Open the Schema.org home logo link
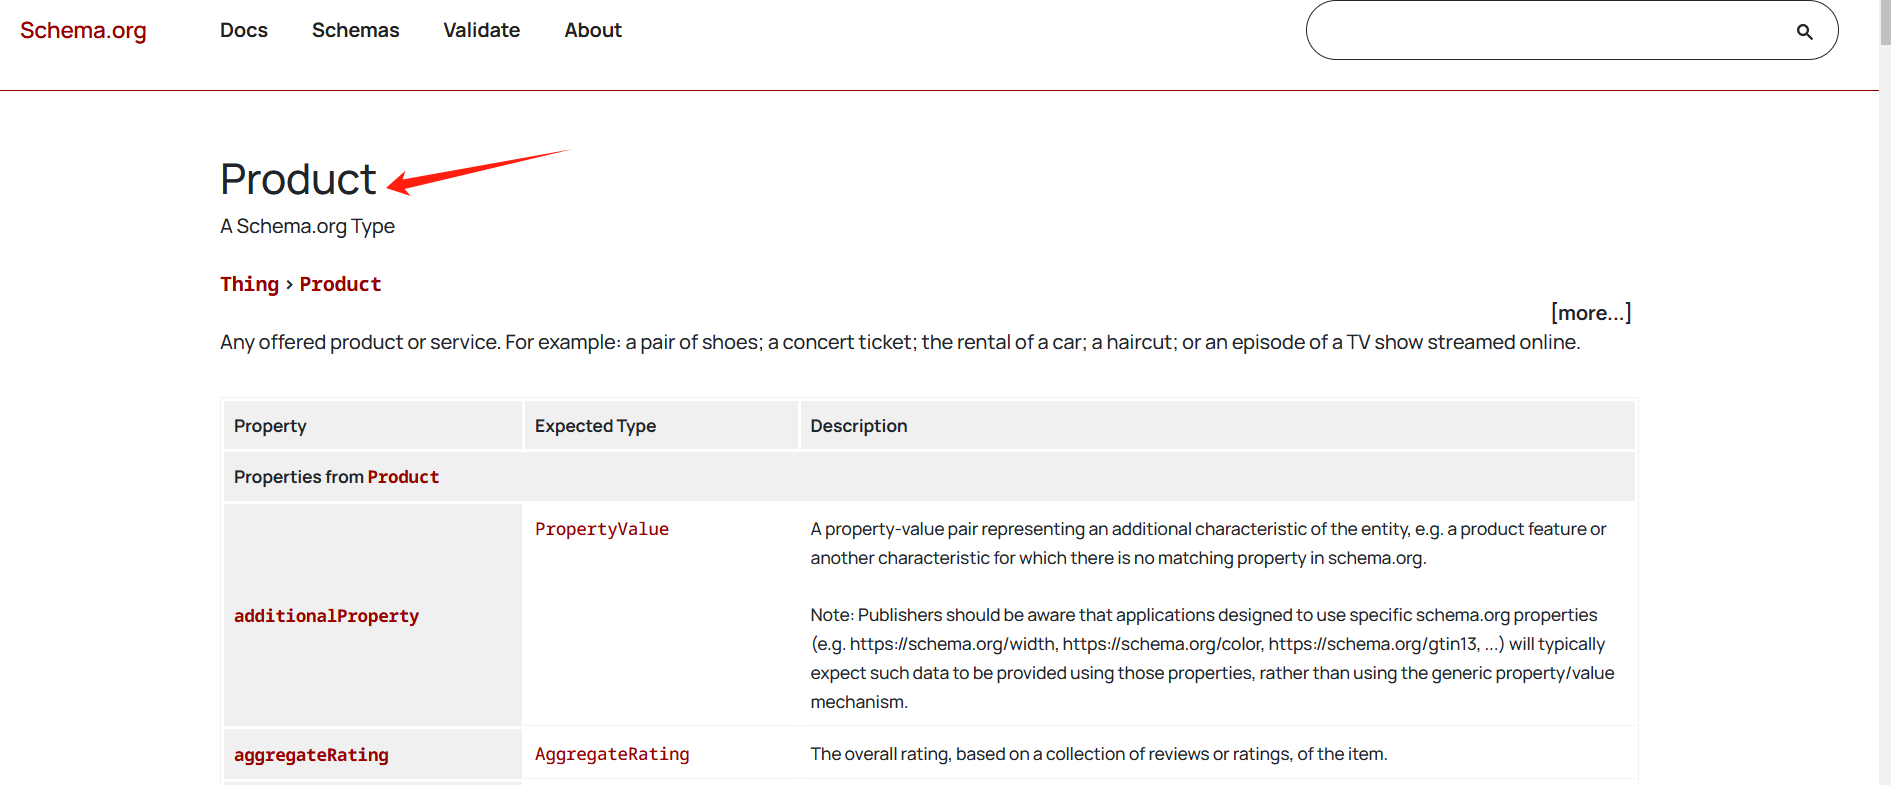 tap(83, 31)
